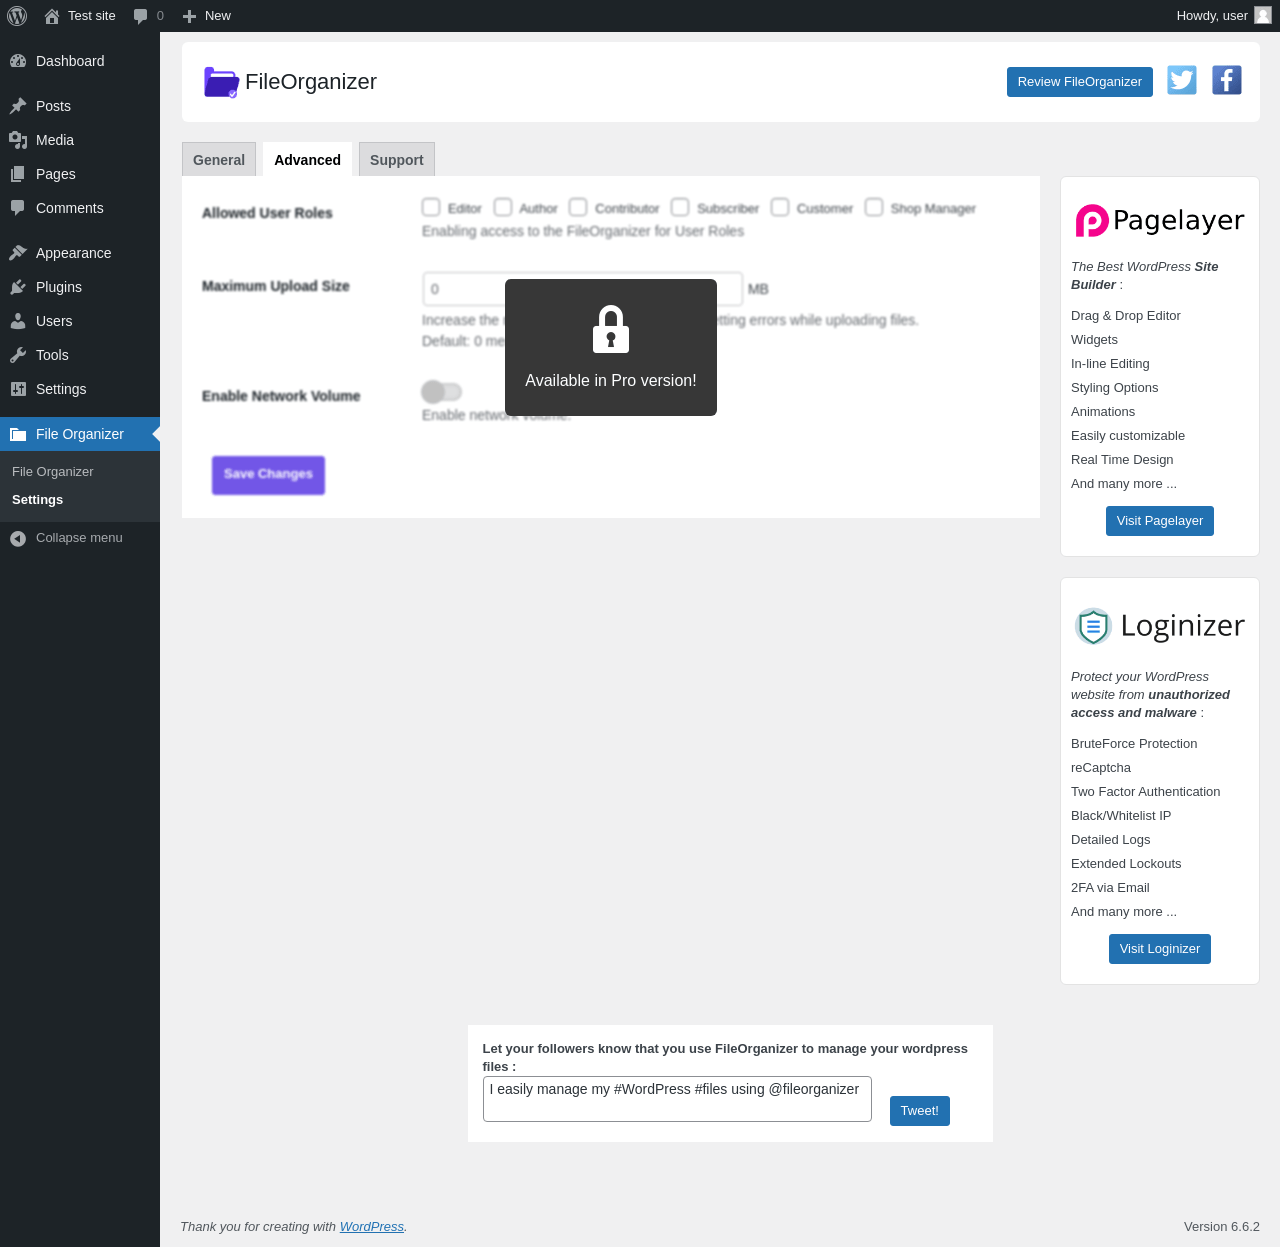Check the Subscriber user role
This screenshot has width=1280, height=1247.
coord(680,207)
